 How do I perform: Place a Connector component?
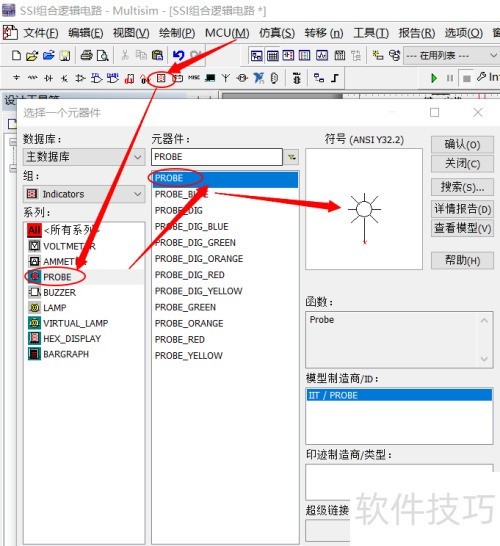pos(275,78)
